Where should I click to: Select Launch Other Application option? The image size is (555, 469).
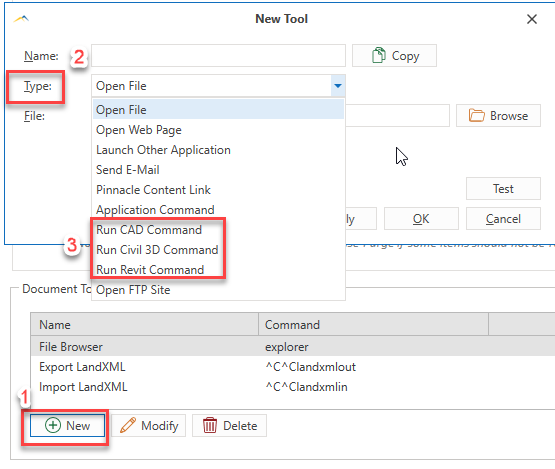pyautogui.click(x=218, y=150)
